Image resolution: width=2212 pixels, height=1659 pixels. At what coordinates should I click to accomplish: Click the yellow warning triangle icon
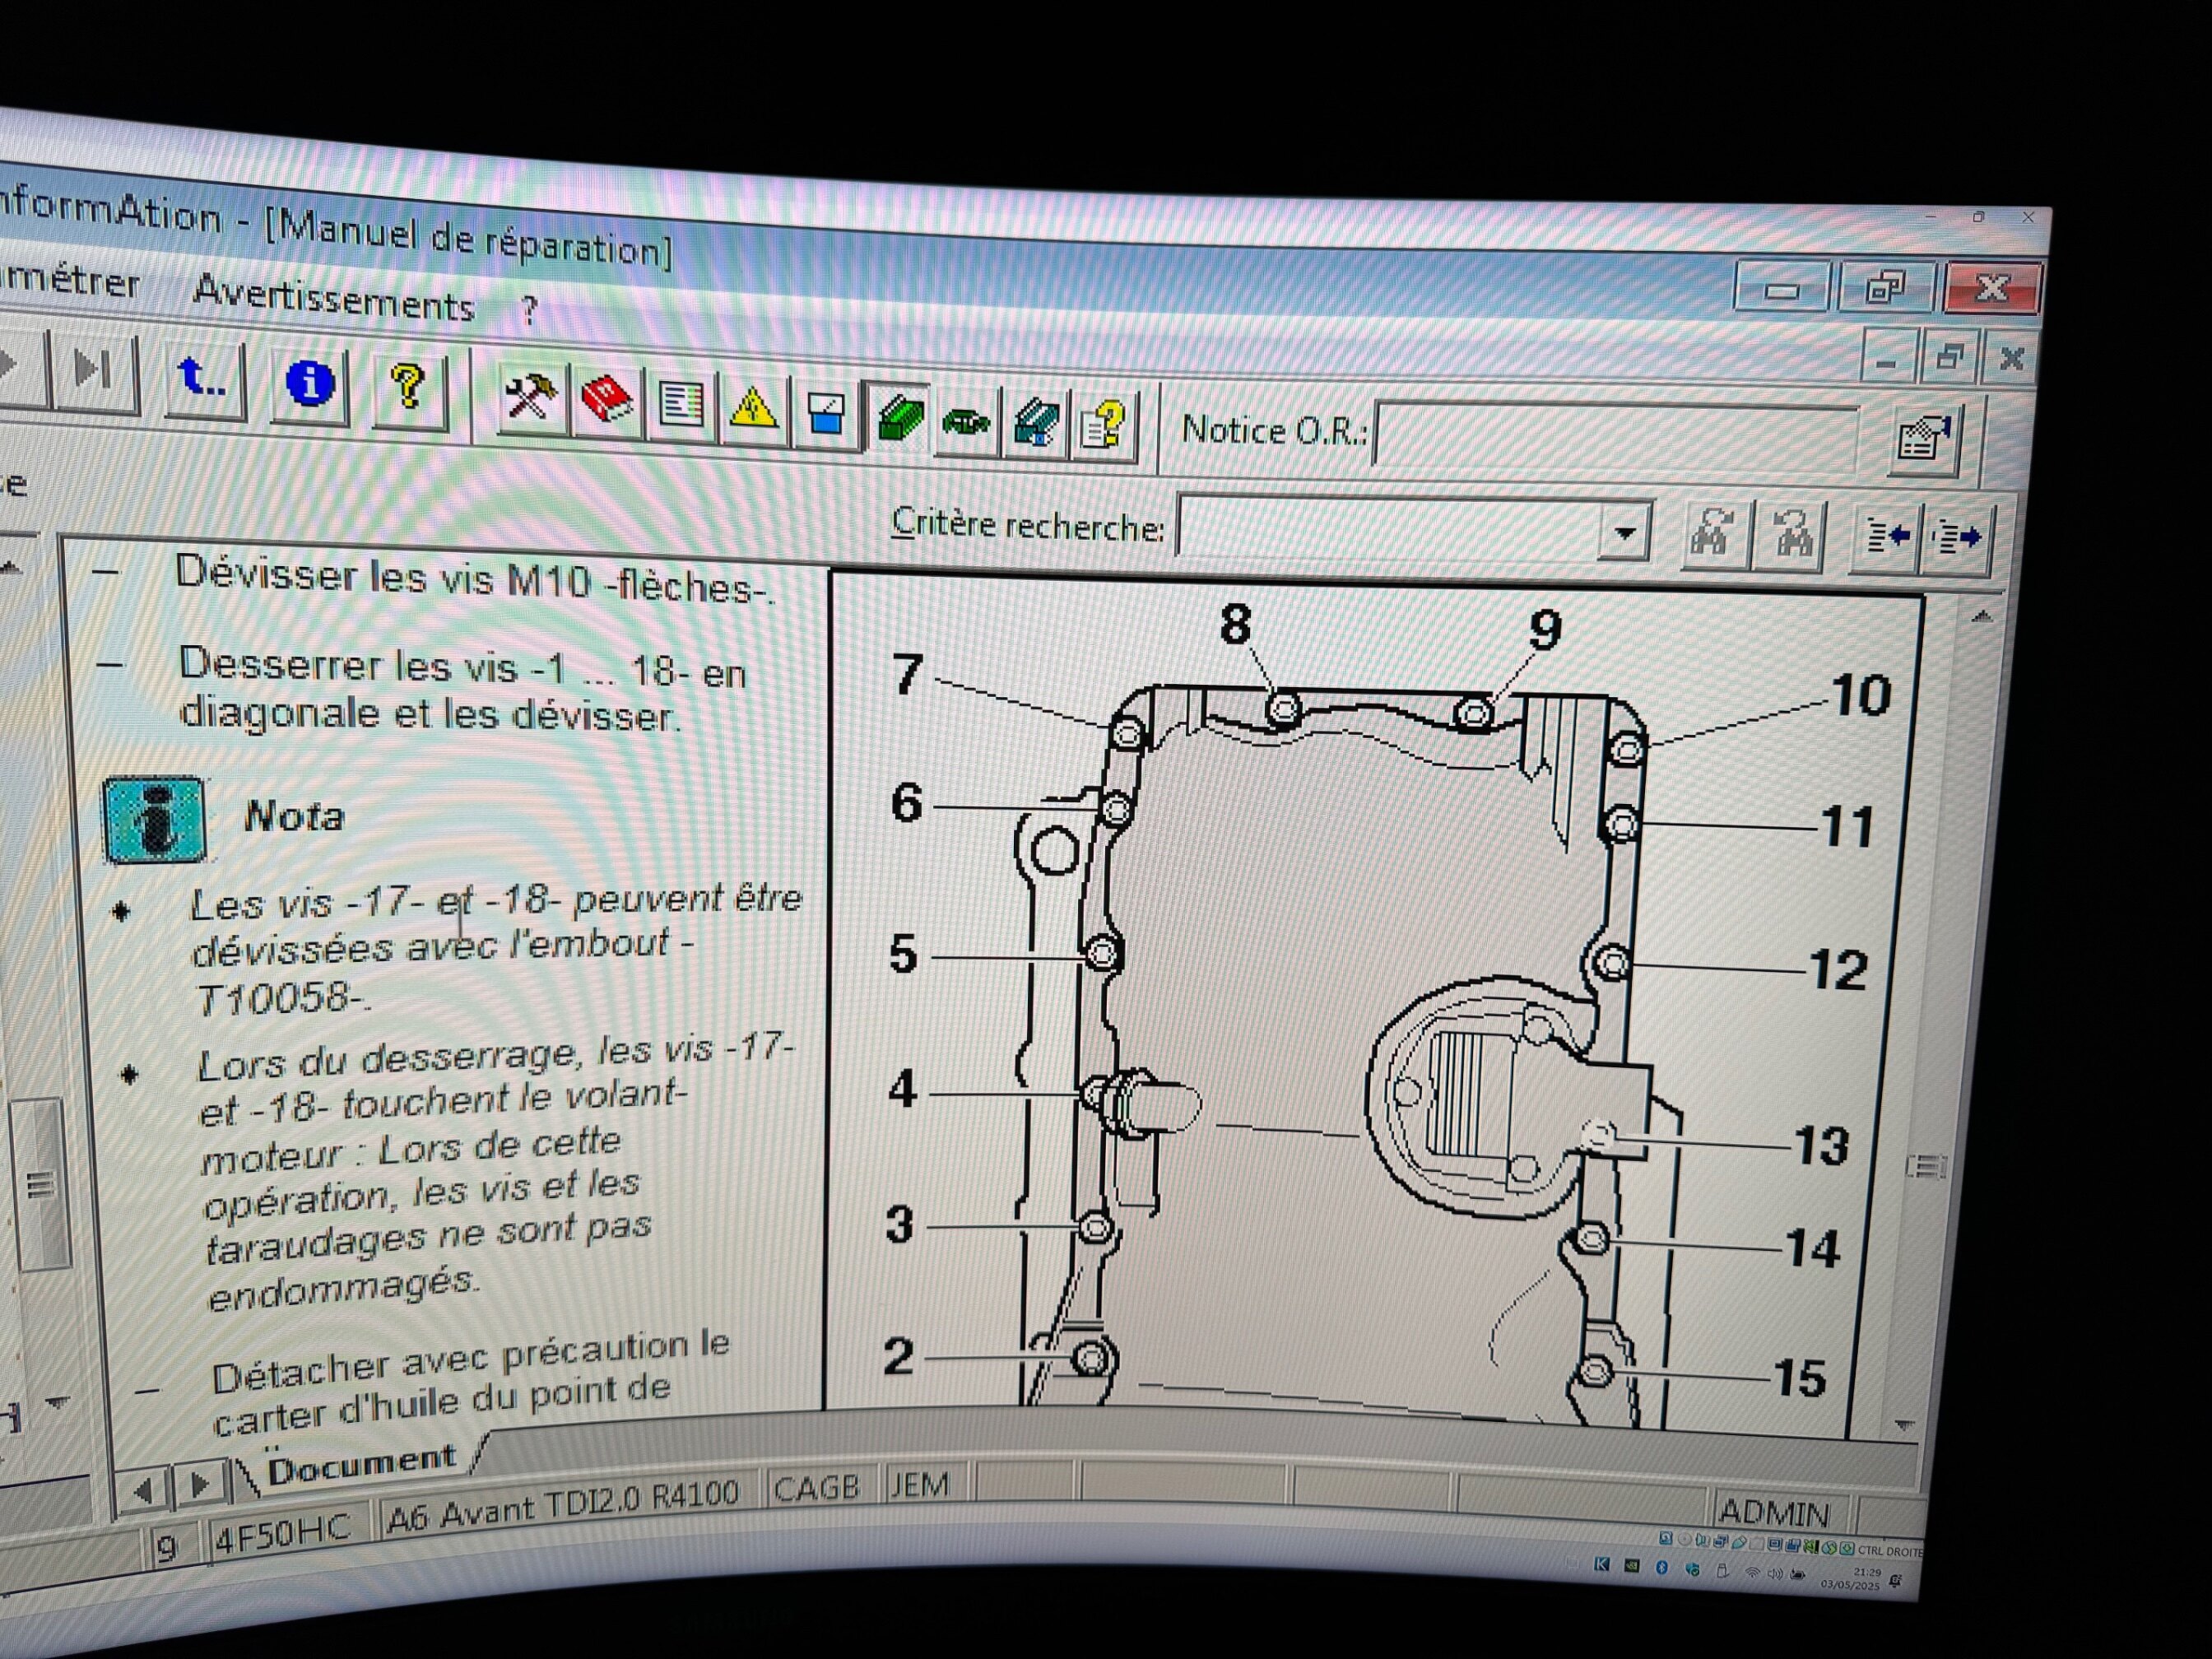[x=752, y=409]
